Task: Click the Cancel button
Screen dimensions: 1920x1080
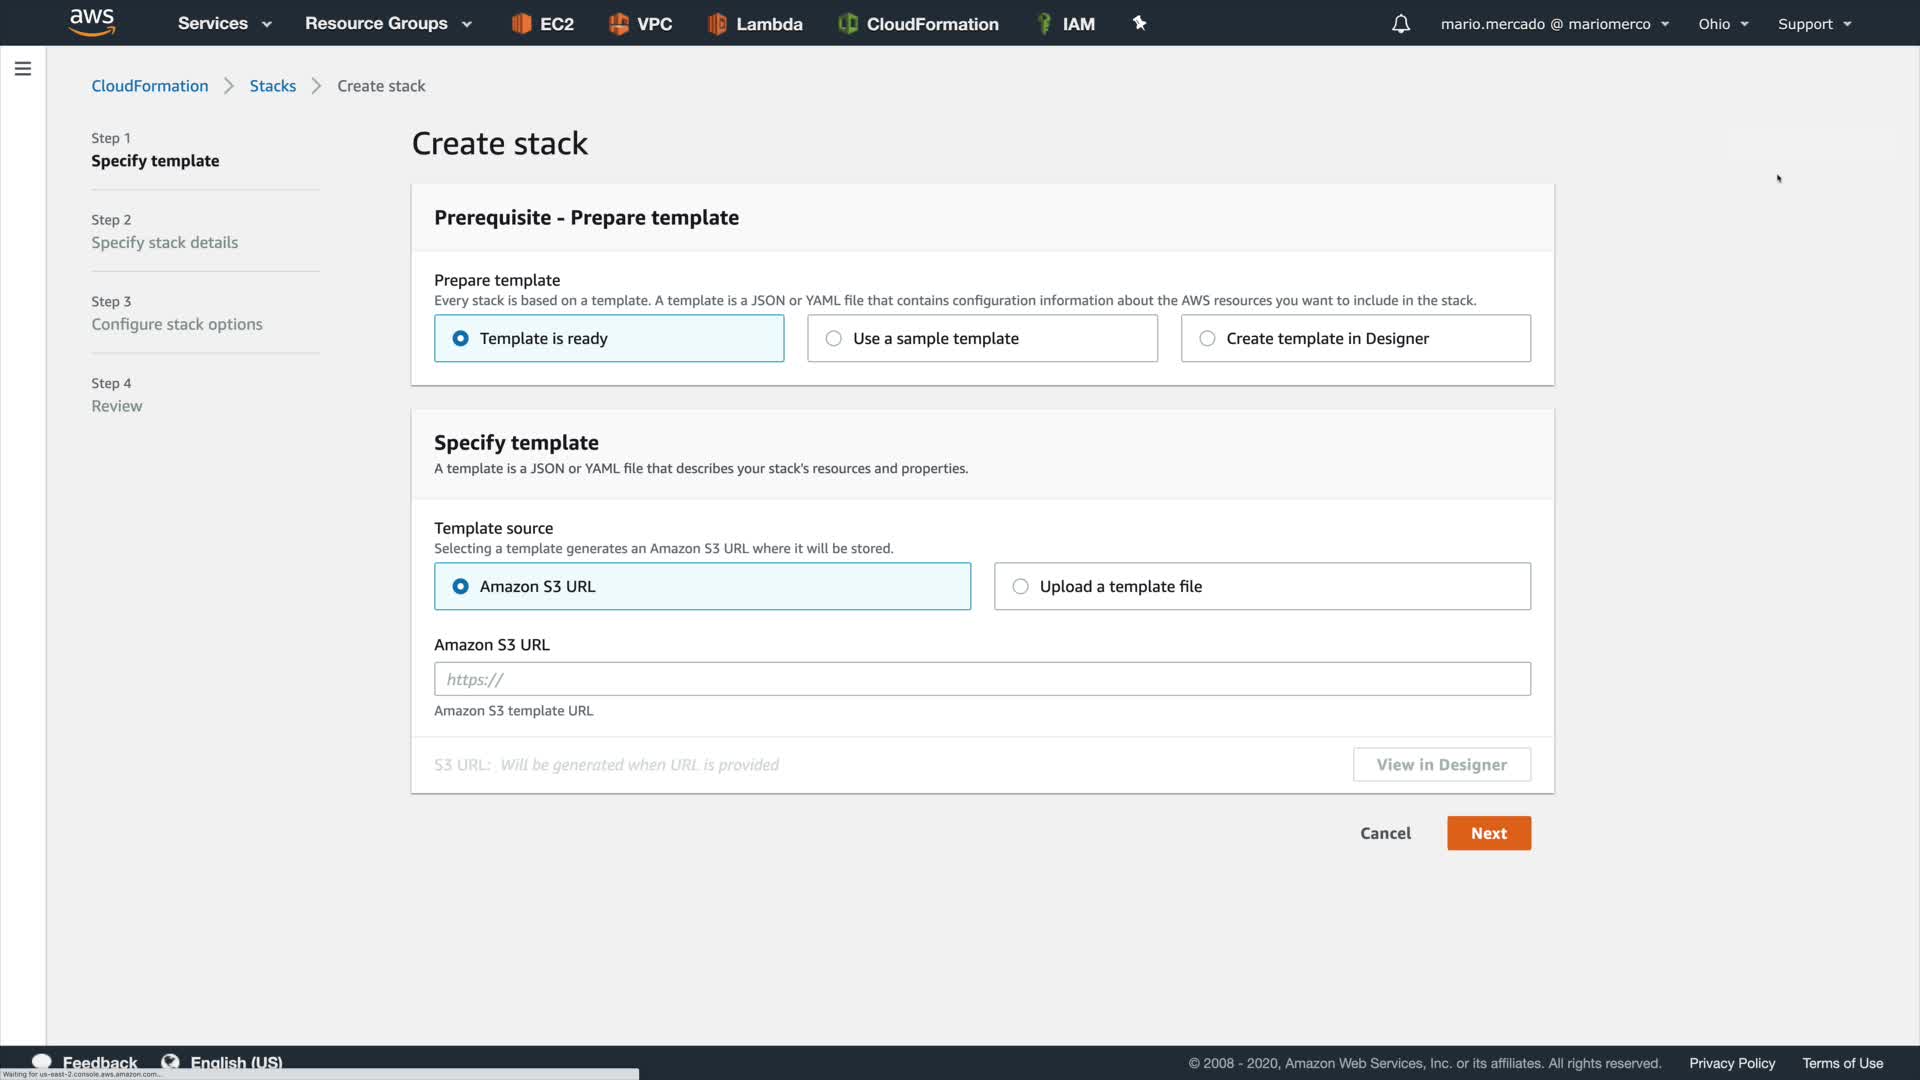Action: tap(1385, 834)
